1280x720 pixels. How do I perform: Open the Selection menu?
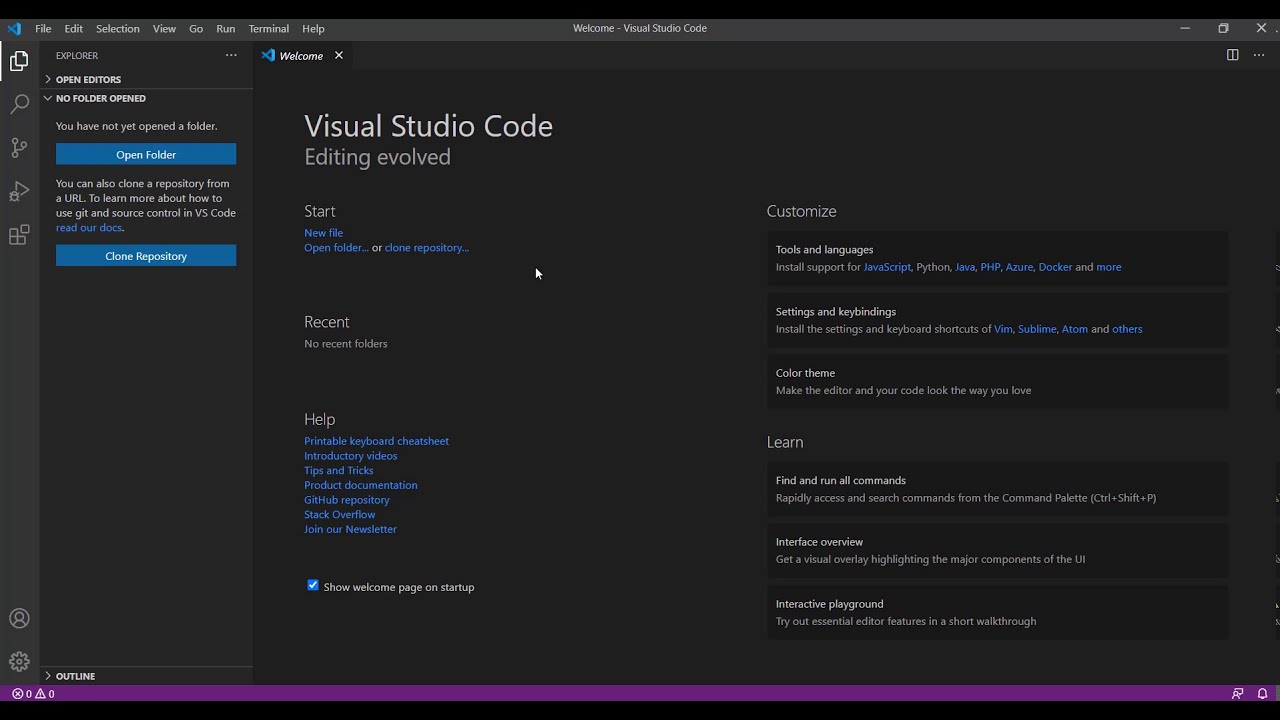tap(118, 28)
